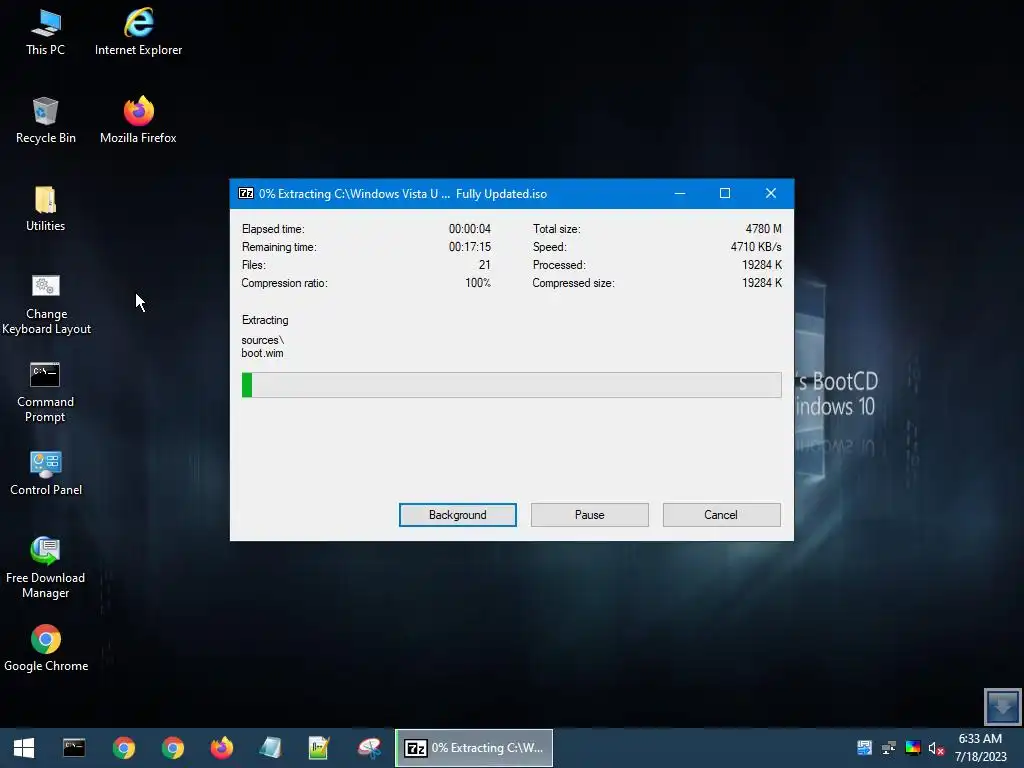Pause the extraction

590,515
